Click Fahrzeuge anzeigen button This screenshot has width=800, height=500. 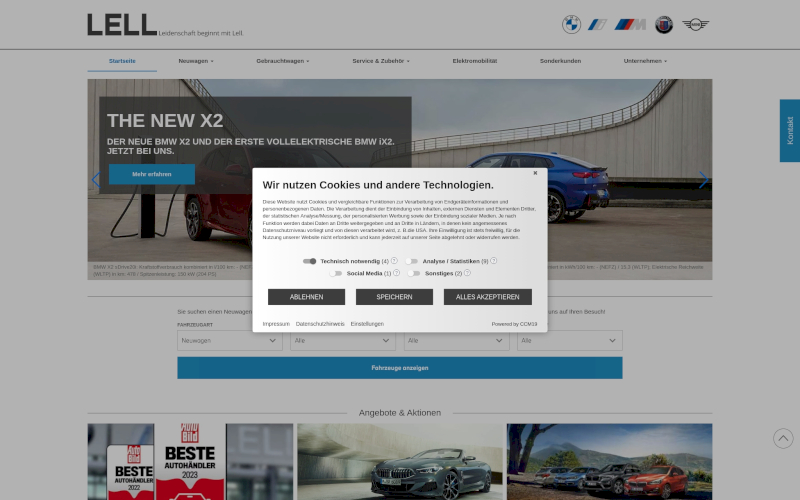click(400, 368)
